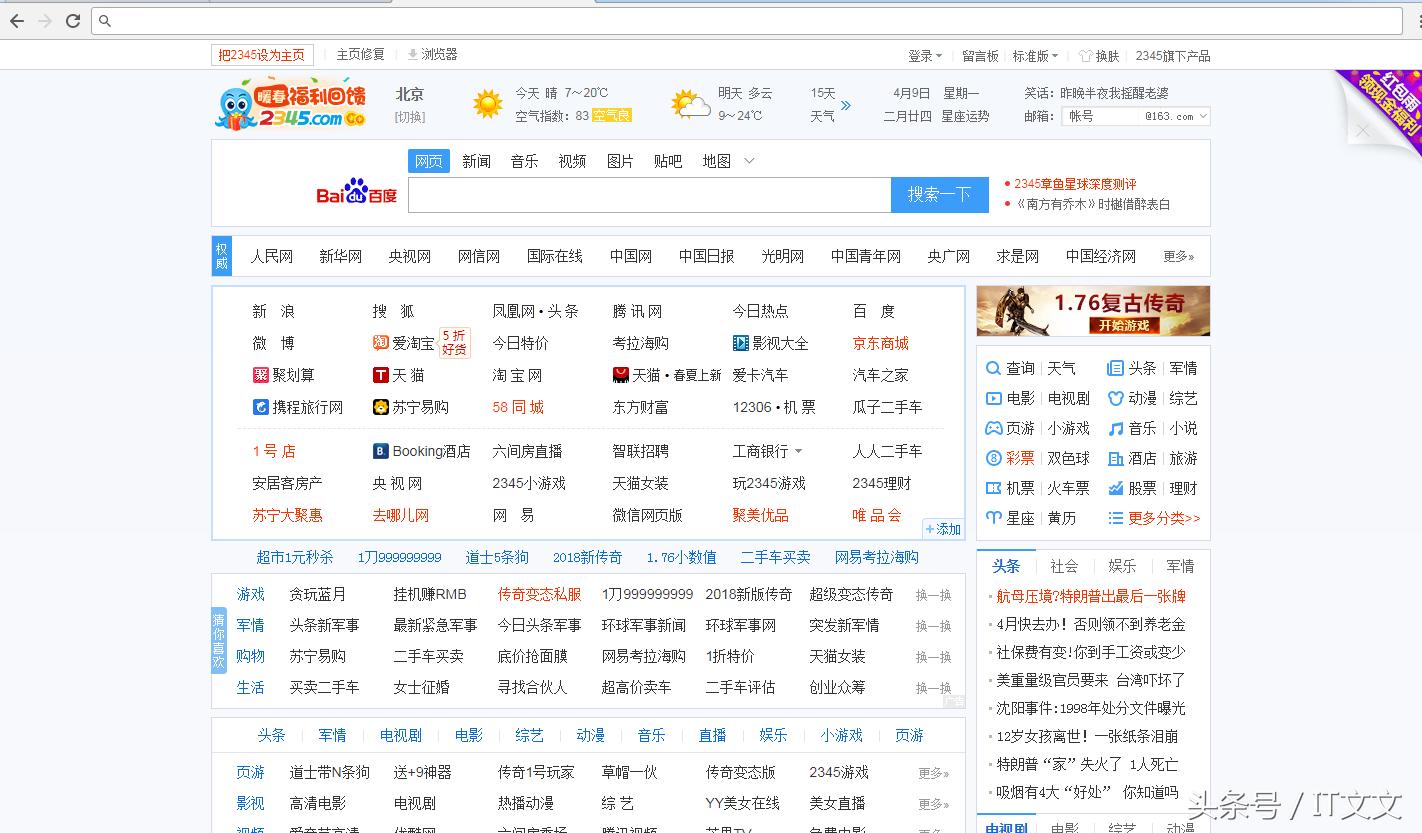Click the Baidu logo
Viewport: 1422px width, 833px height.
[357, 193]
